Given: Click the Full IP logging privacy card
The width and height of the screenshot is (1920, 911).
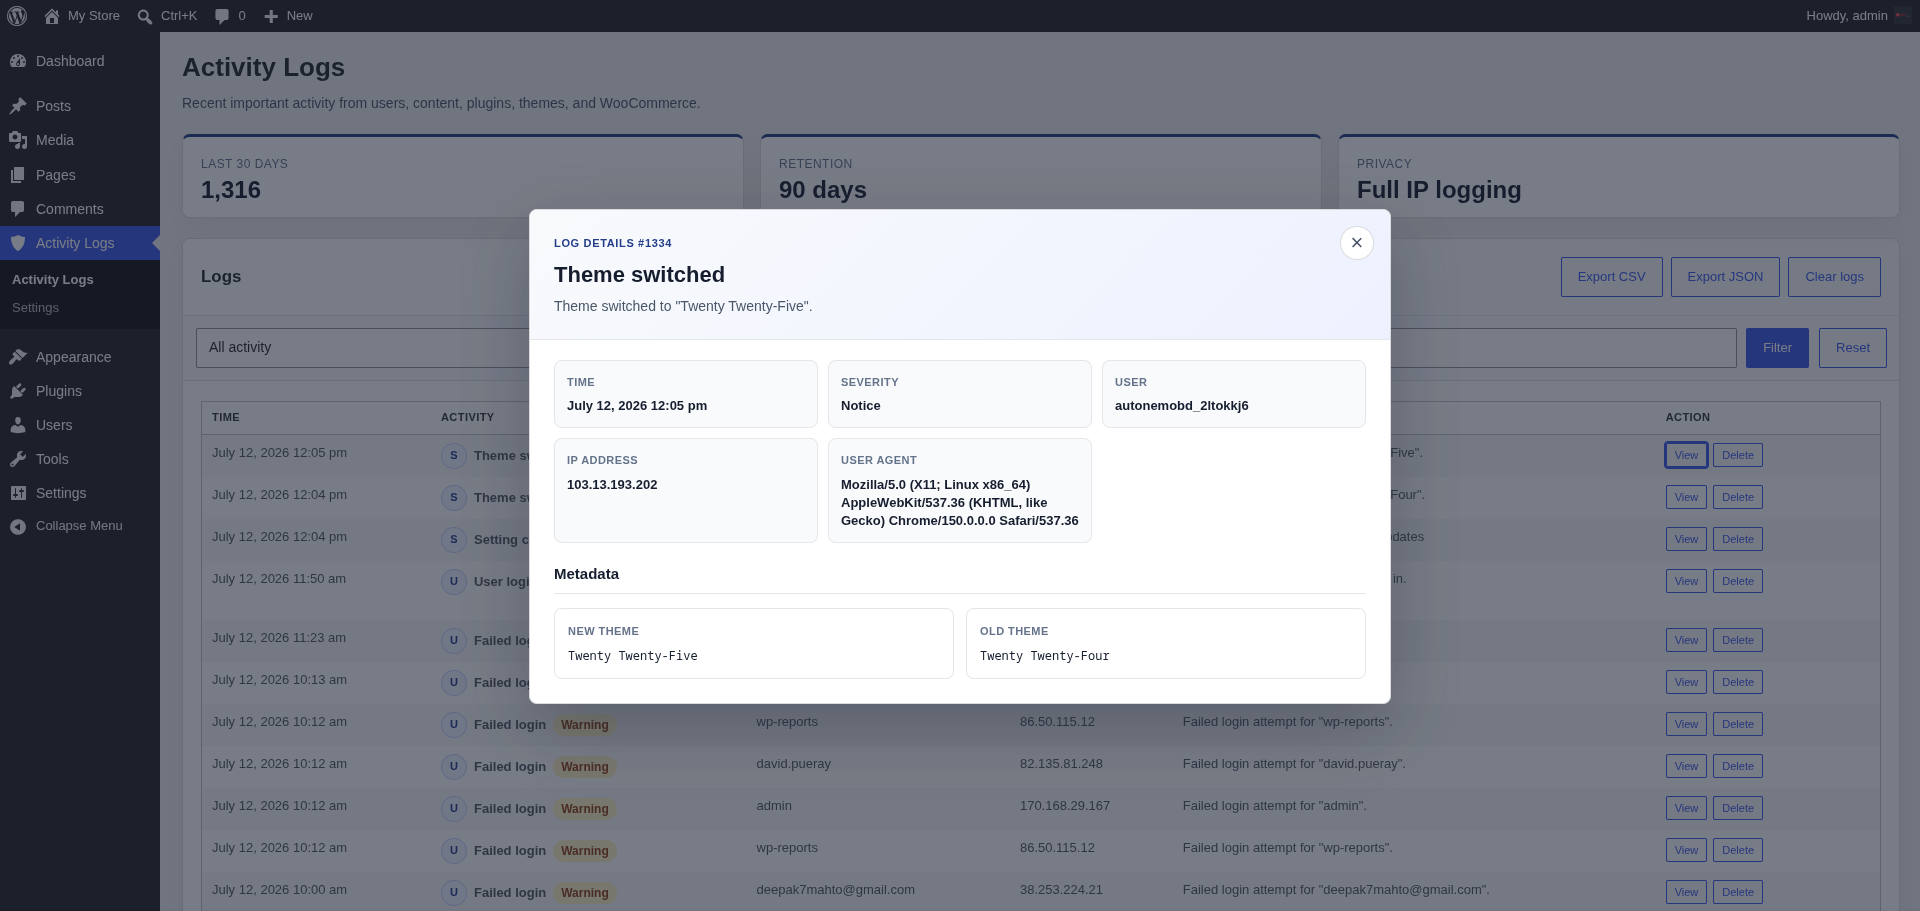Looking at the screenshot, I should 1618,176.
